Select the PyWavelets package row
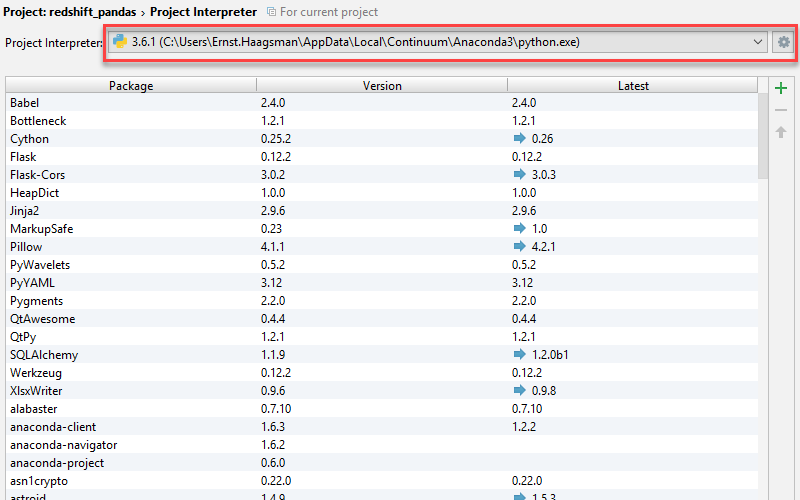The height and width of the screenshot is (500, 800). point(382,264)
